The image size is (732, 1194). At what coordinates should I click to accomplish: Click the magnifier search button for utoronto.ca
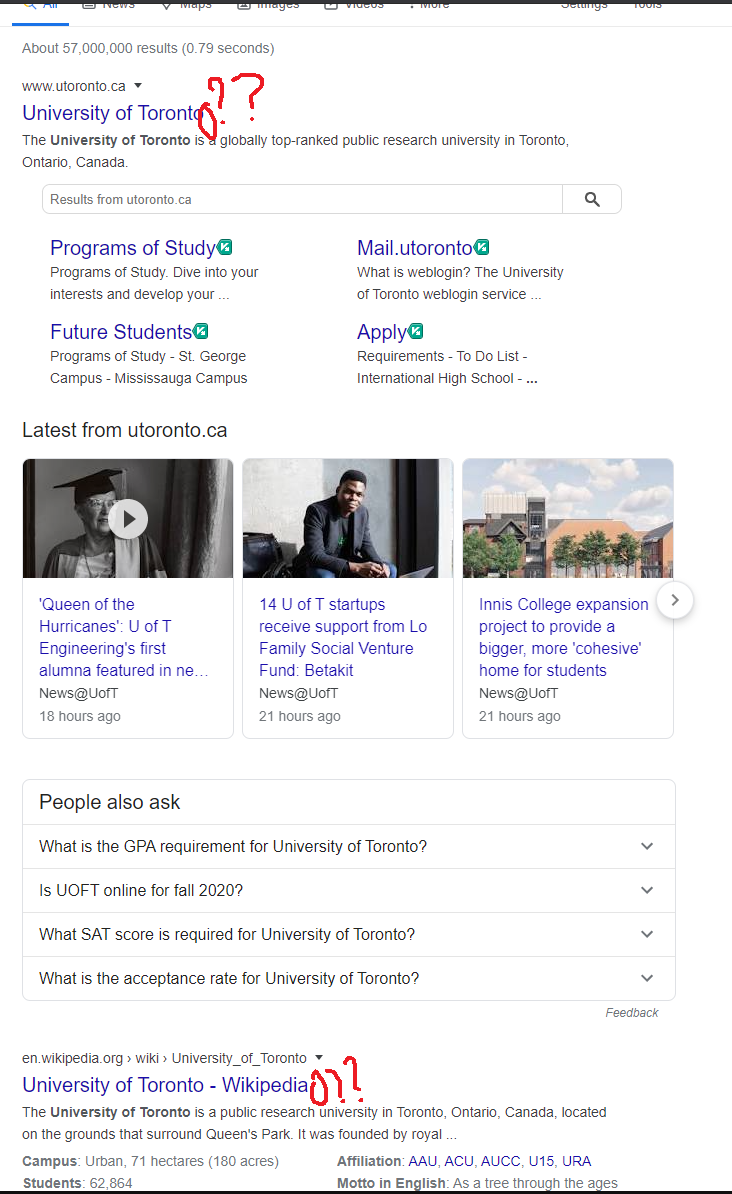tap(592, 199)
